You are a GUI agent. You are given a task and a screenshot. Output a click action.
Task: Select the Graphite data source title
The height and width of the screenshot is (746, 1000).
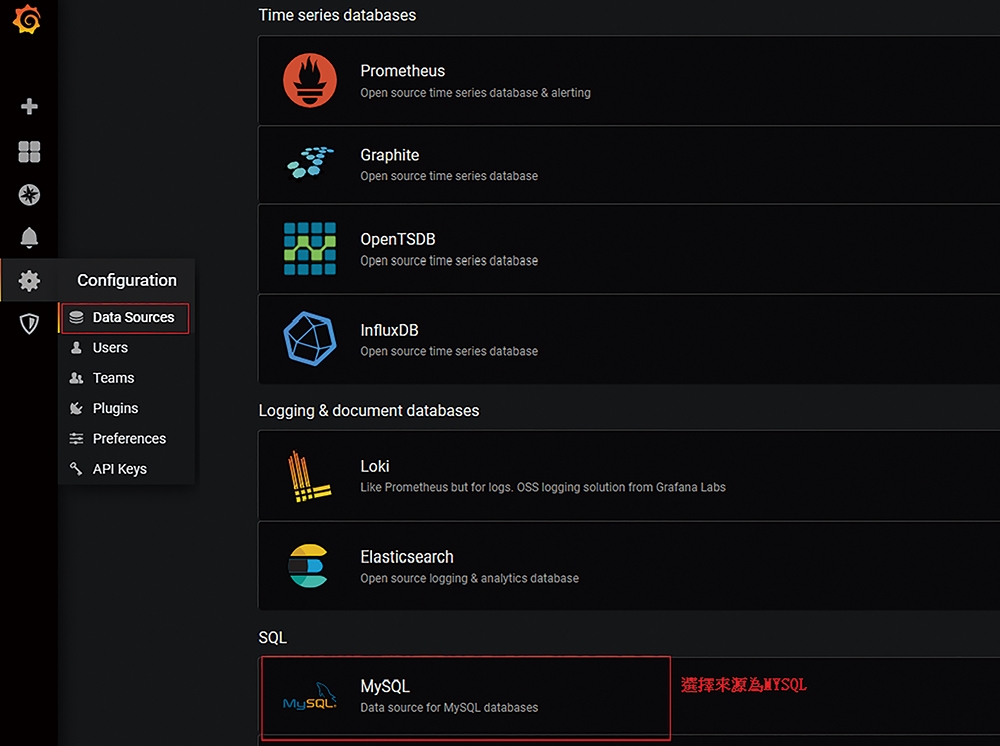point(390,155)
